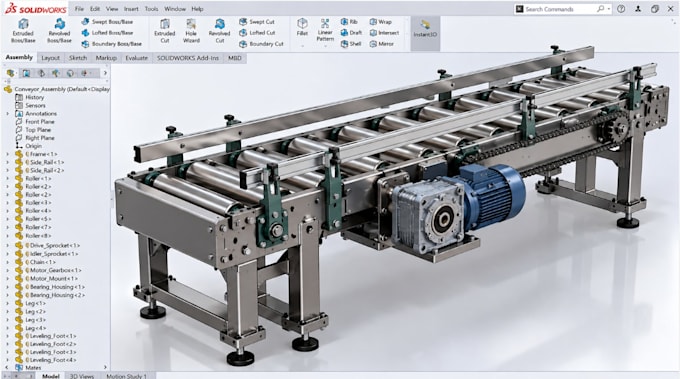680x379 pixels.
Task: Open the Motion Study 1 tab
Action: [x=127, y=376]
